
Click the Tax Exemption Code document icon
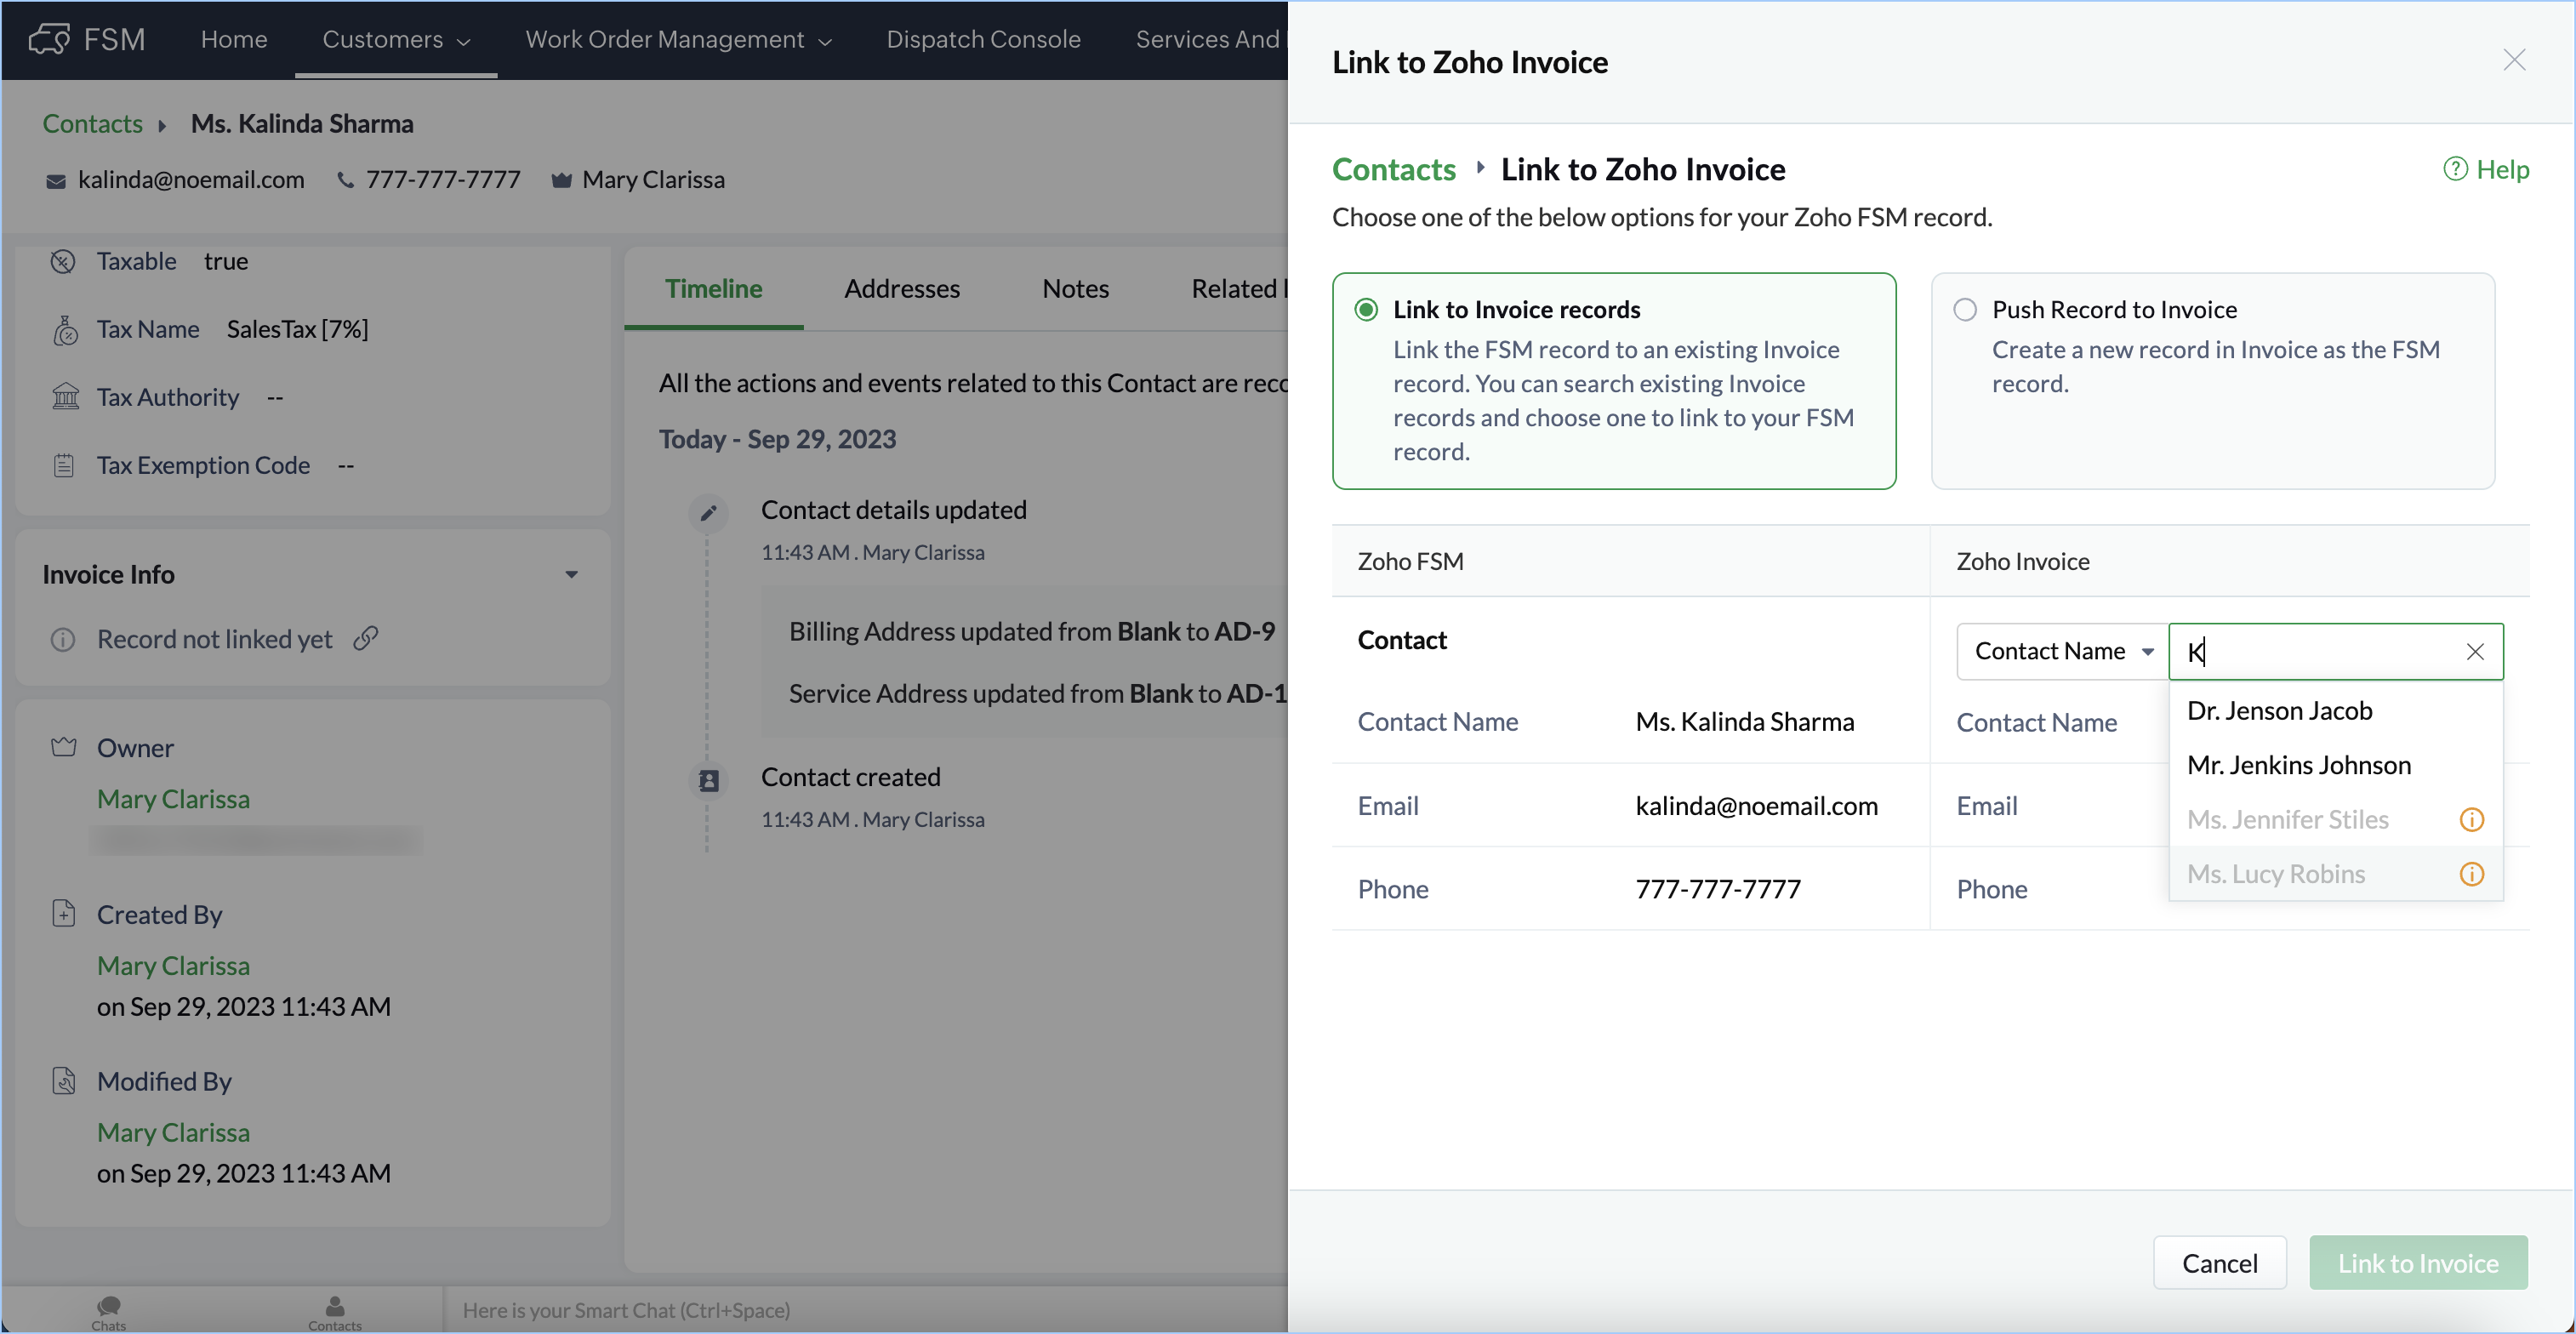point(64,465)
